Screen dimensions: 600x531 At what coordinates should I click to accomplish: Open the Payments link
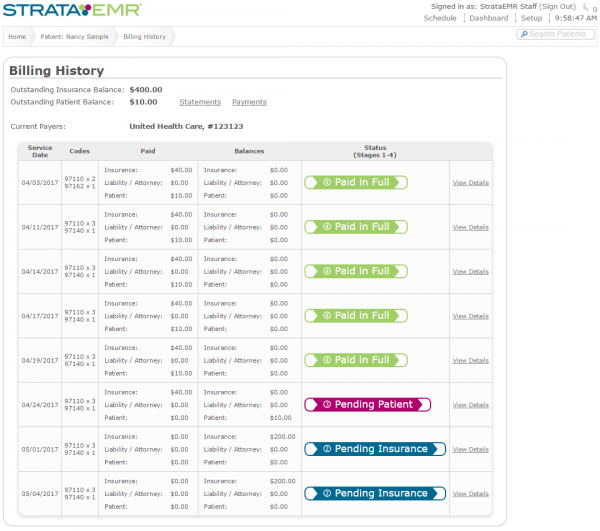tap(249, 102)
